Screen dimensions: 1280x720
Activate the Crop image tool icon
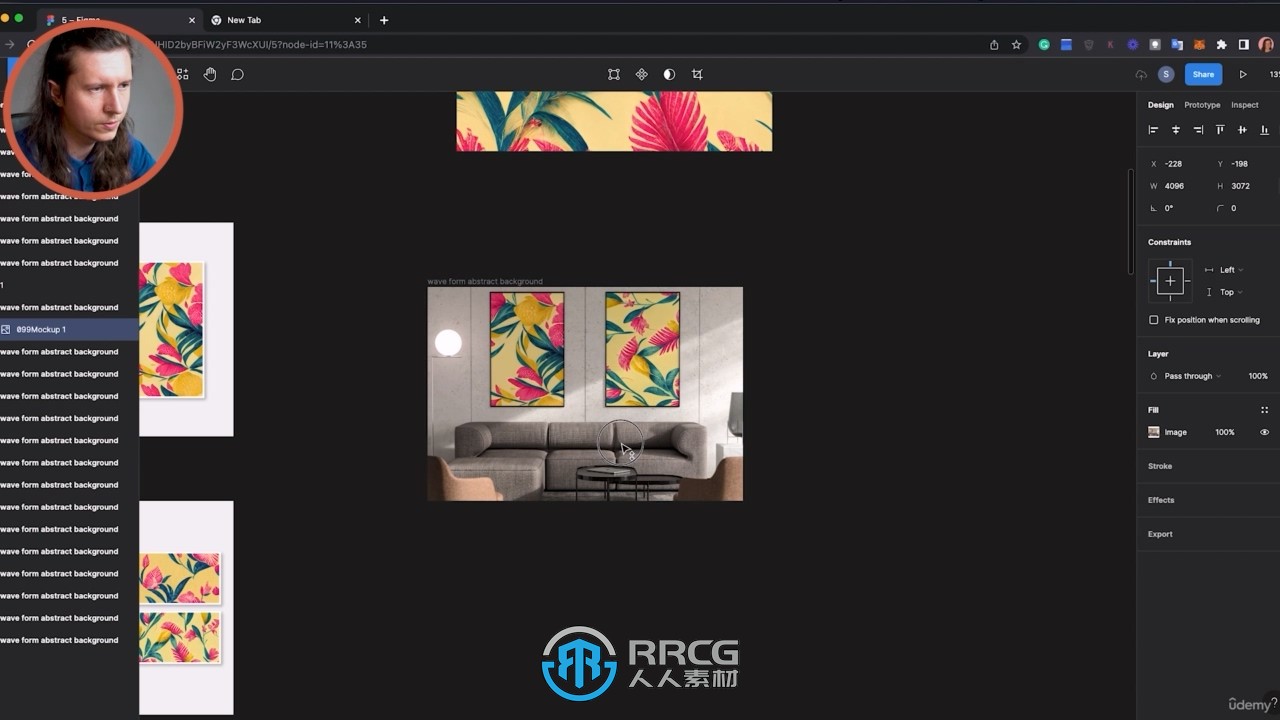point(697,74)
